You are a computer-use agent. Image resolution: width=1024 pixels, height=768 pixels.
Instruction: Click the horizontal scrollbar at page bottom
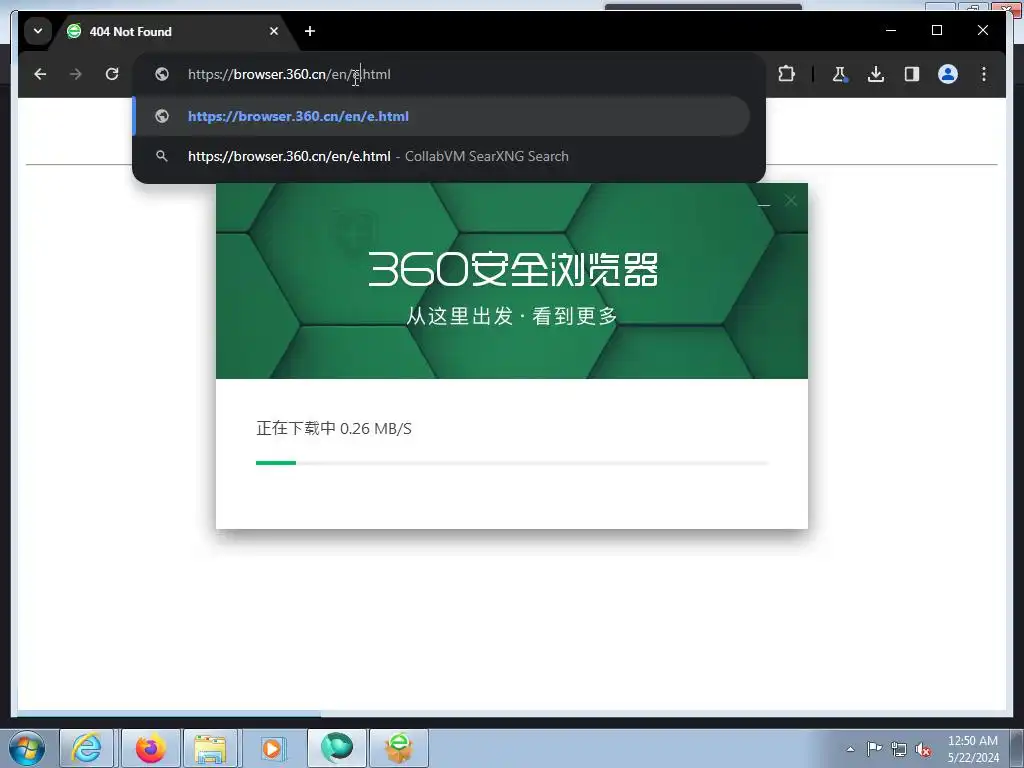coord(169,714)
